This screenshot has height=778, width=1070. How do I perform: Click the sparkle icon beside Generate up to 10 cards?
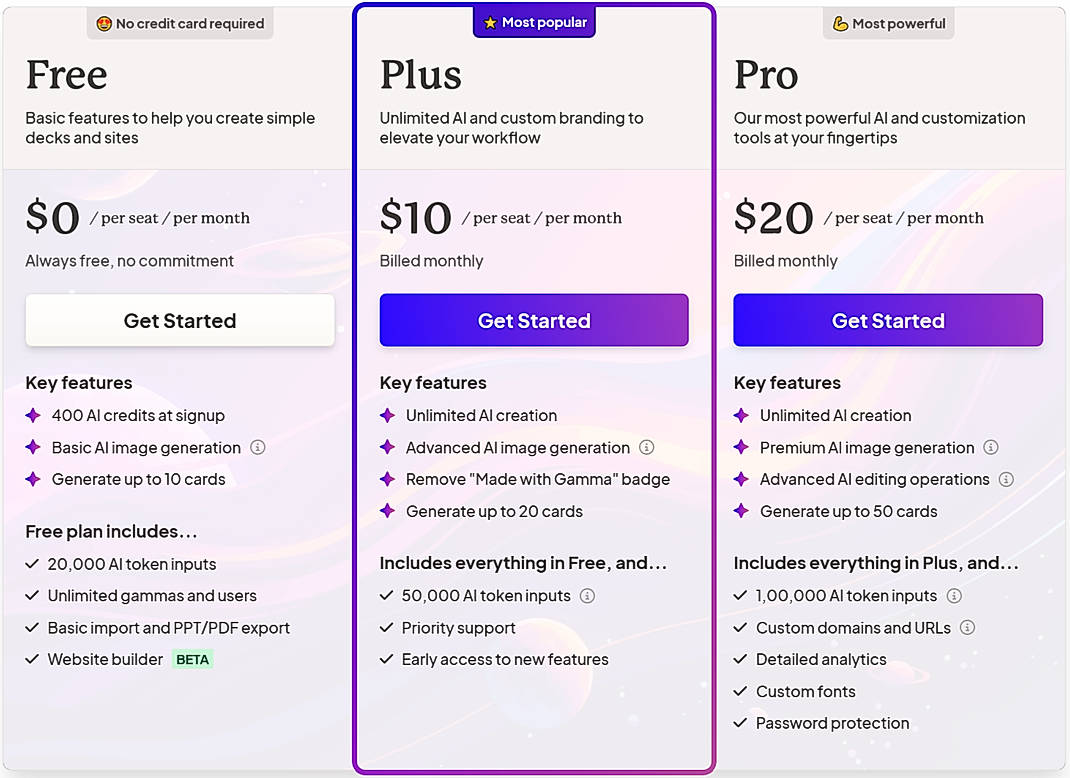coord(34,479)
